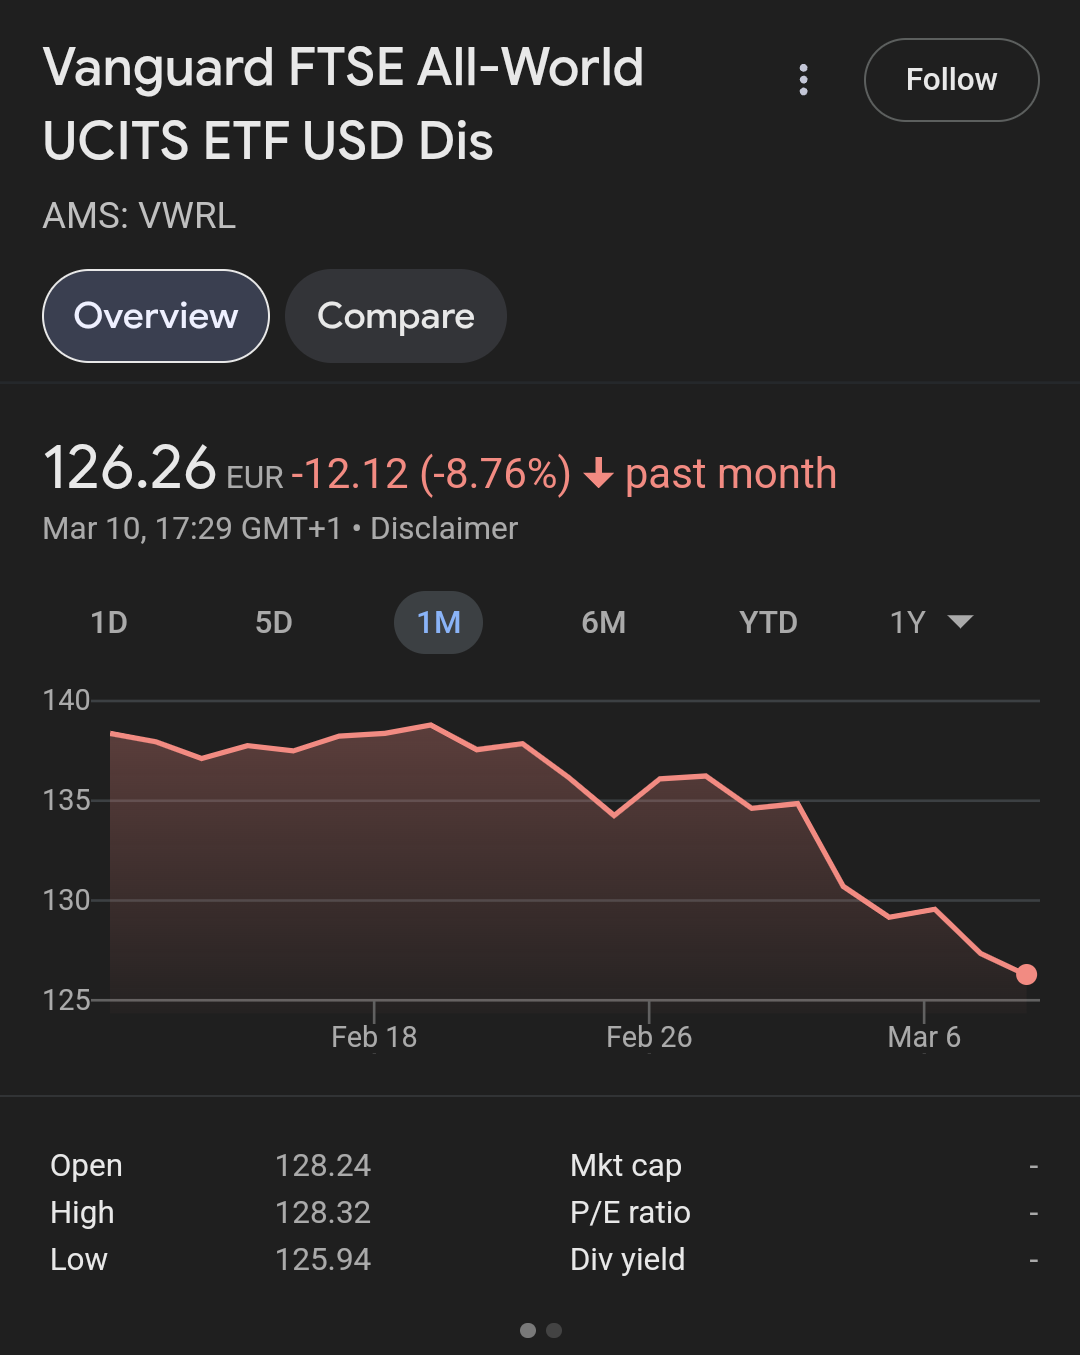Click the red down arrow price indicator
Image resolution: width=1080 pixels, height=1355 pixels.
coord(598,473)
